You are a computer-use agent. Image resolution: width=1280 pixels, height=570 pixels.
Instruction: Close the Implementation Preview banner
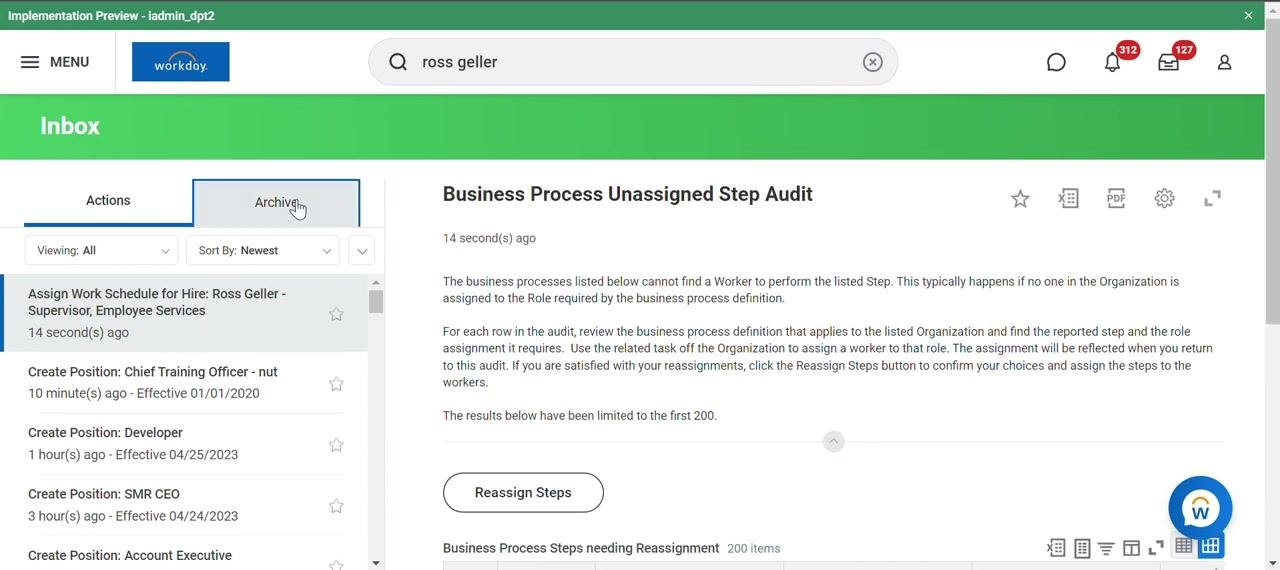1248,15
